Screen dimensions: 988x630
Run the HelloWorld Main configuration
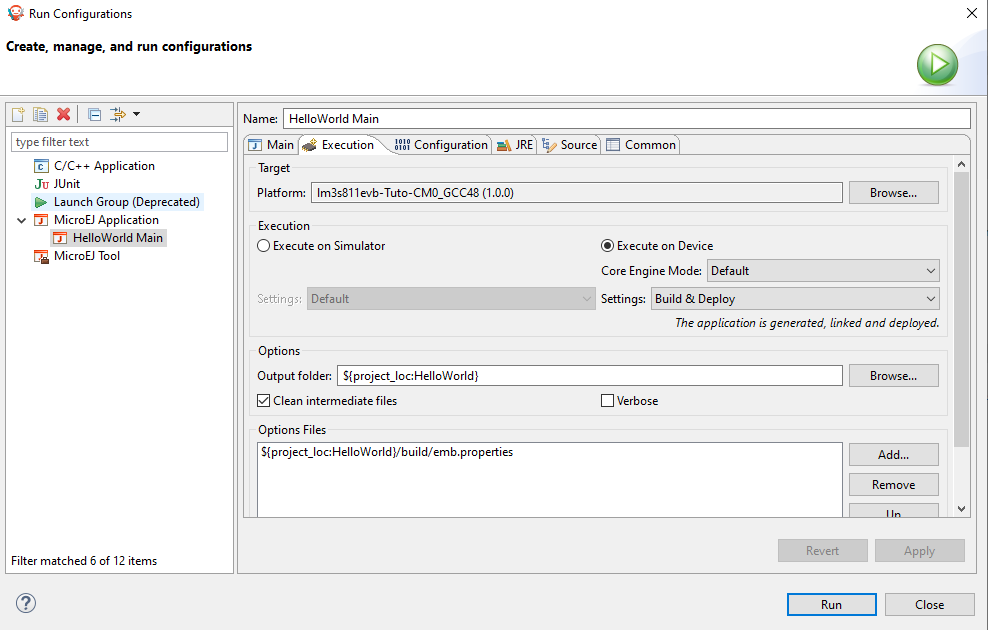point(831,604)
